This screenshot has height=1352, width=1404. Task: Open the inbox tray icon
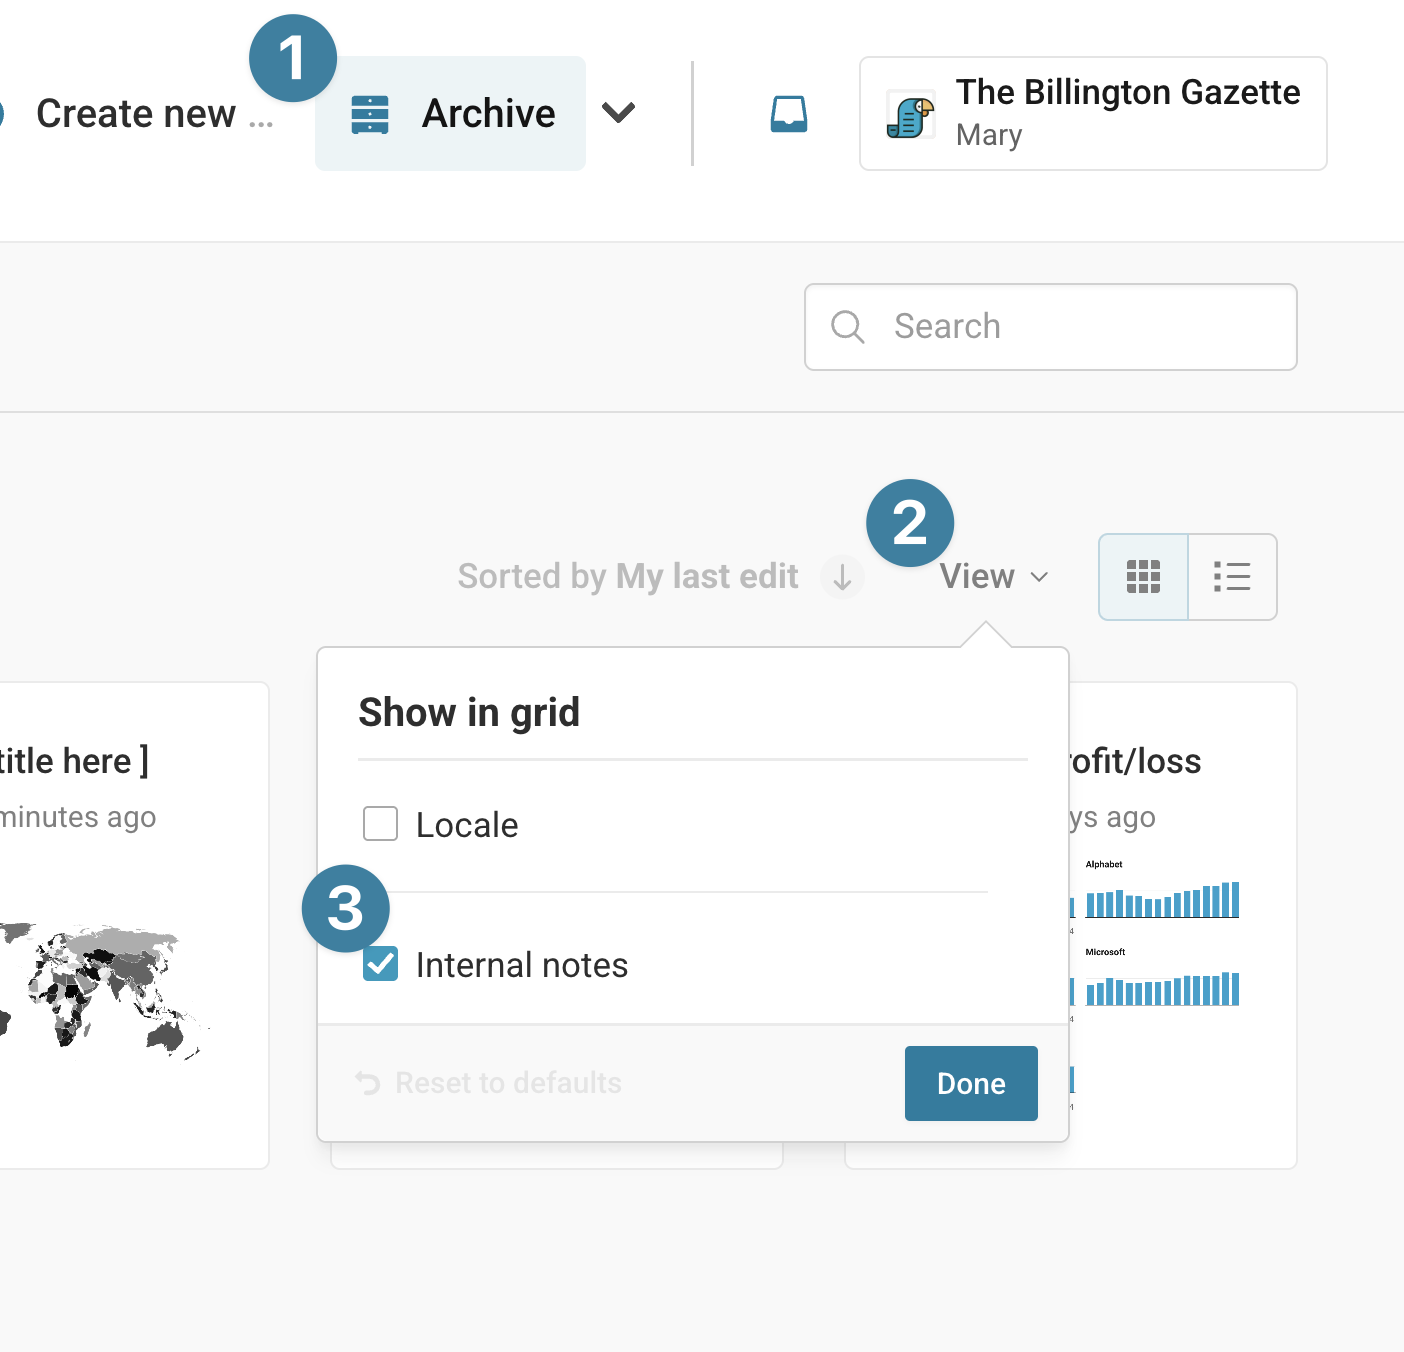[789, 114]
